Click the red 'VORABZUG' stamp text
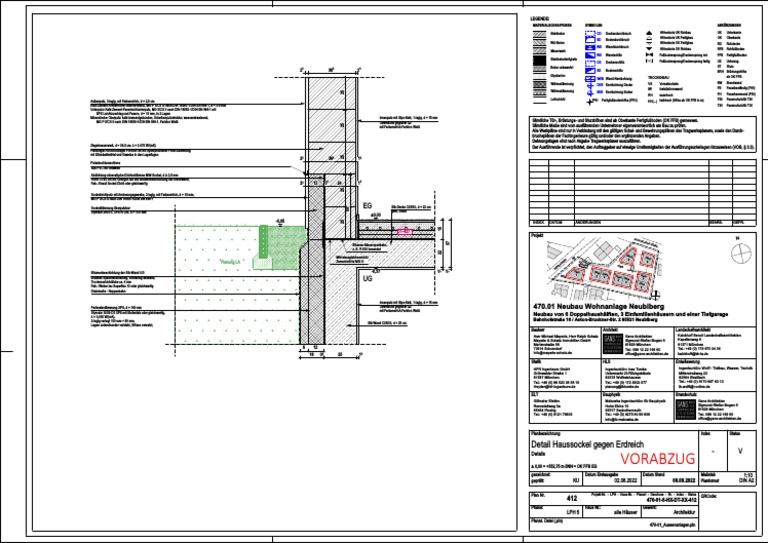The height and width of the screenshot is (543, 768). click(658, 458)
